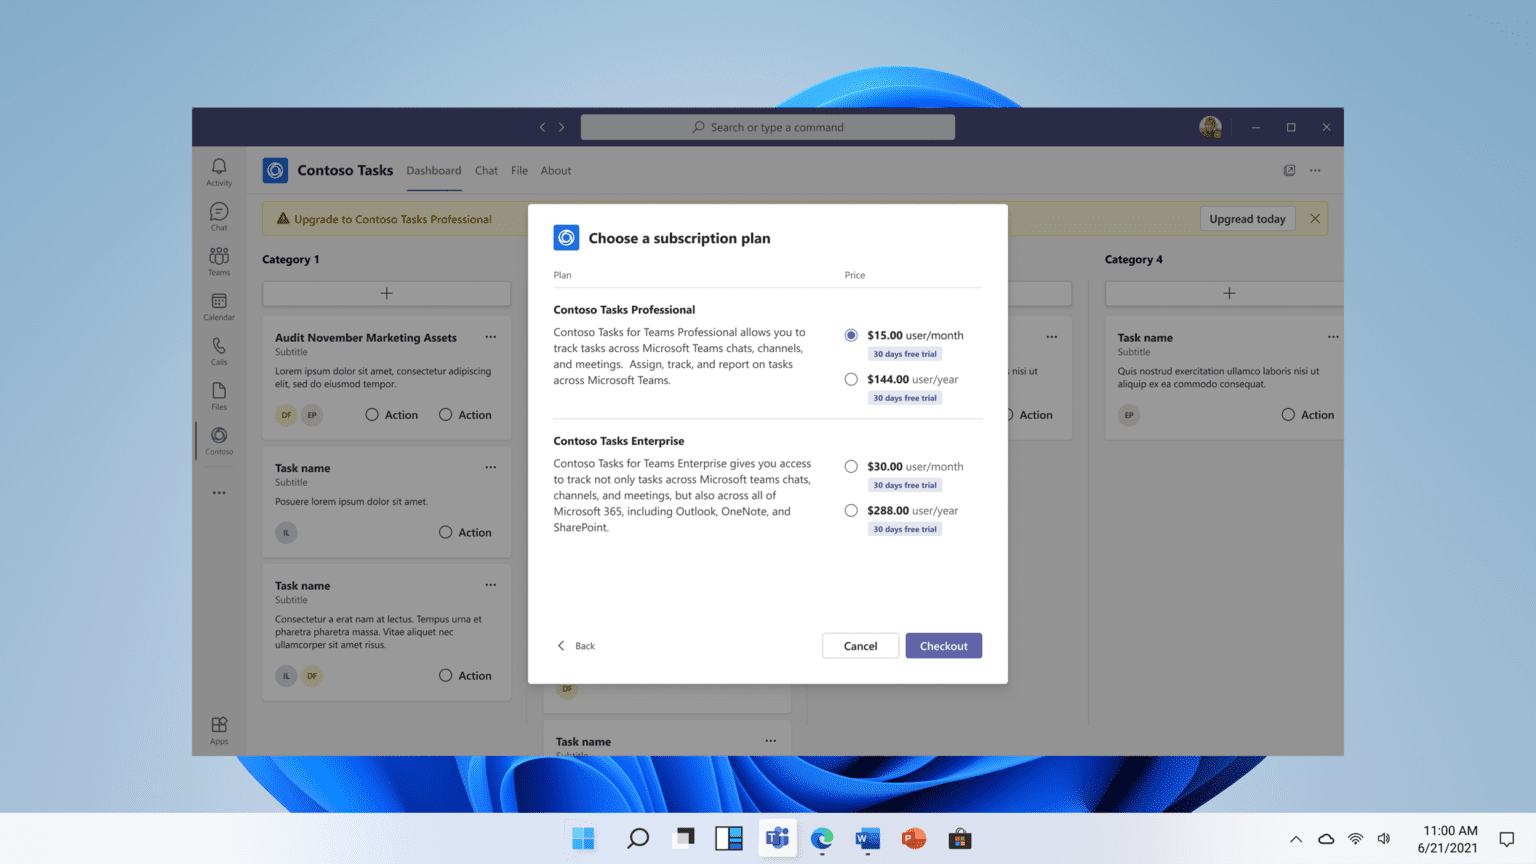Select the $144.00 user/year Professional plan

click(x=851, y=379)
